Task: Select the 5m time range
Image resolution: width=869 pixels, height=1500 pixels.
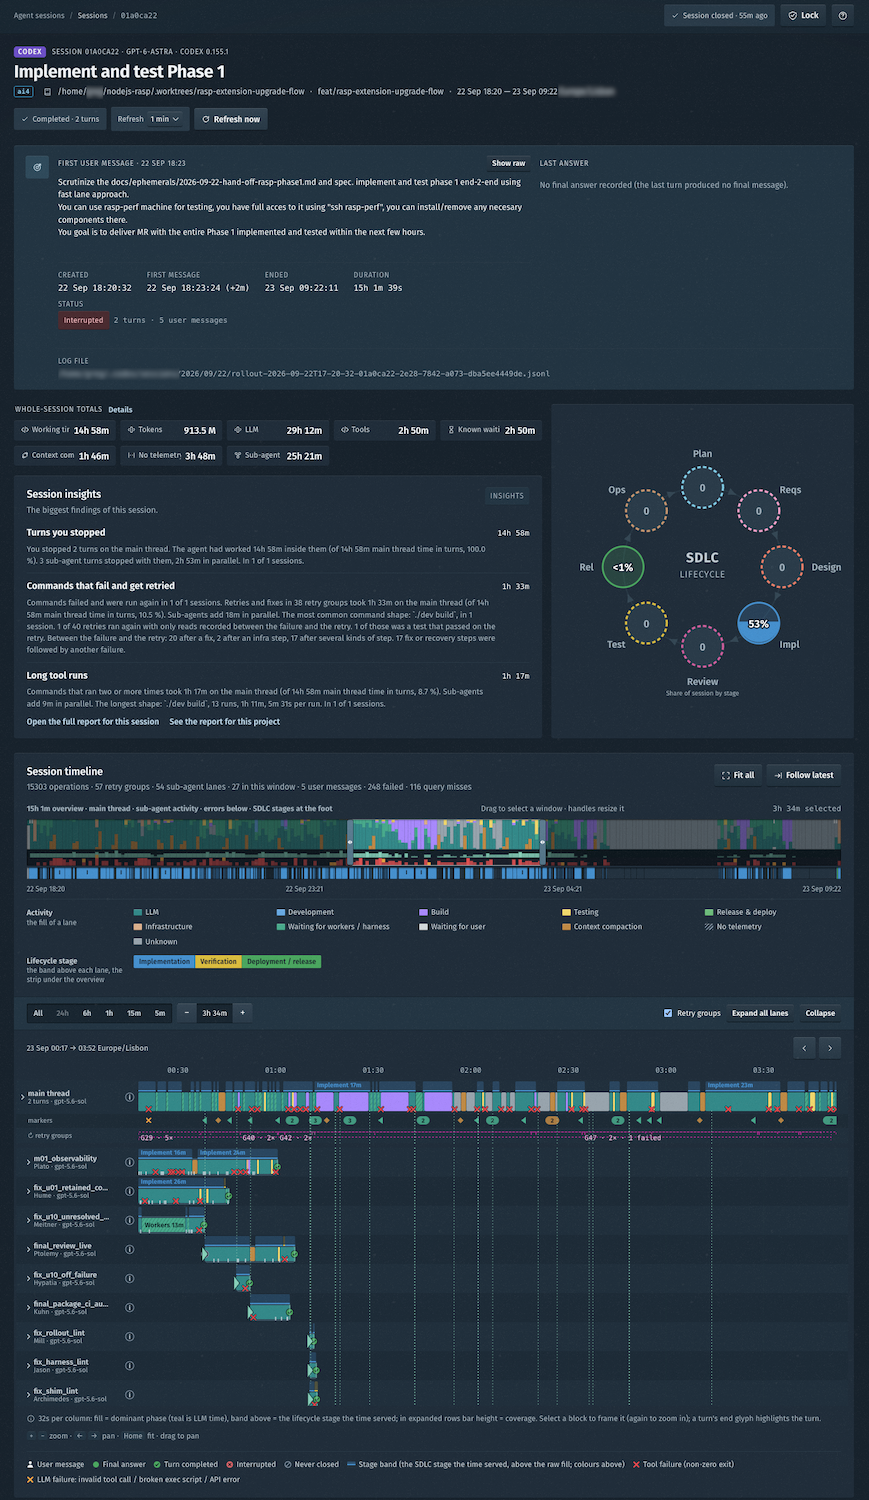Action: point(160,1013)
